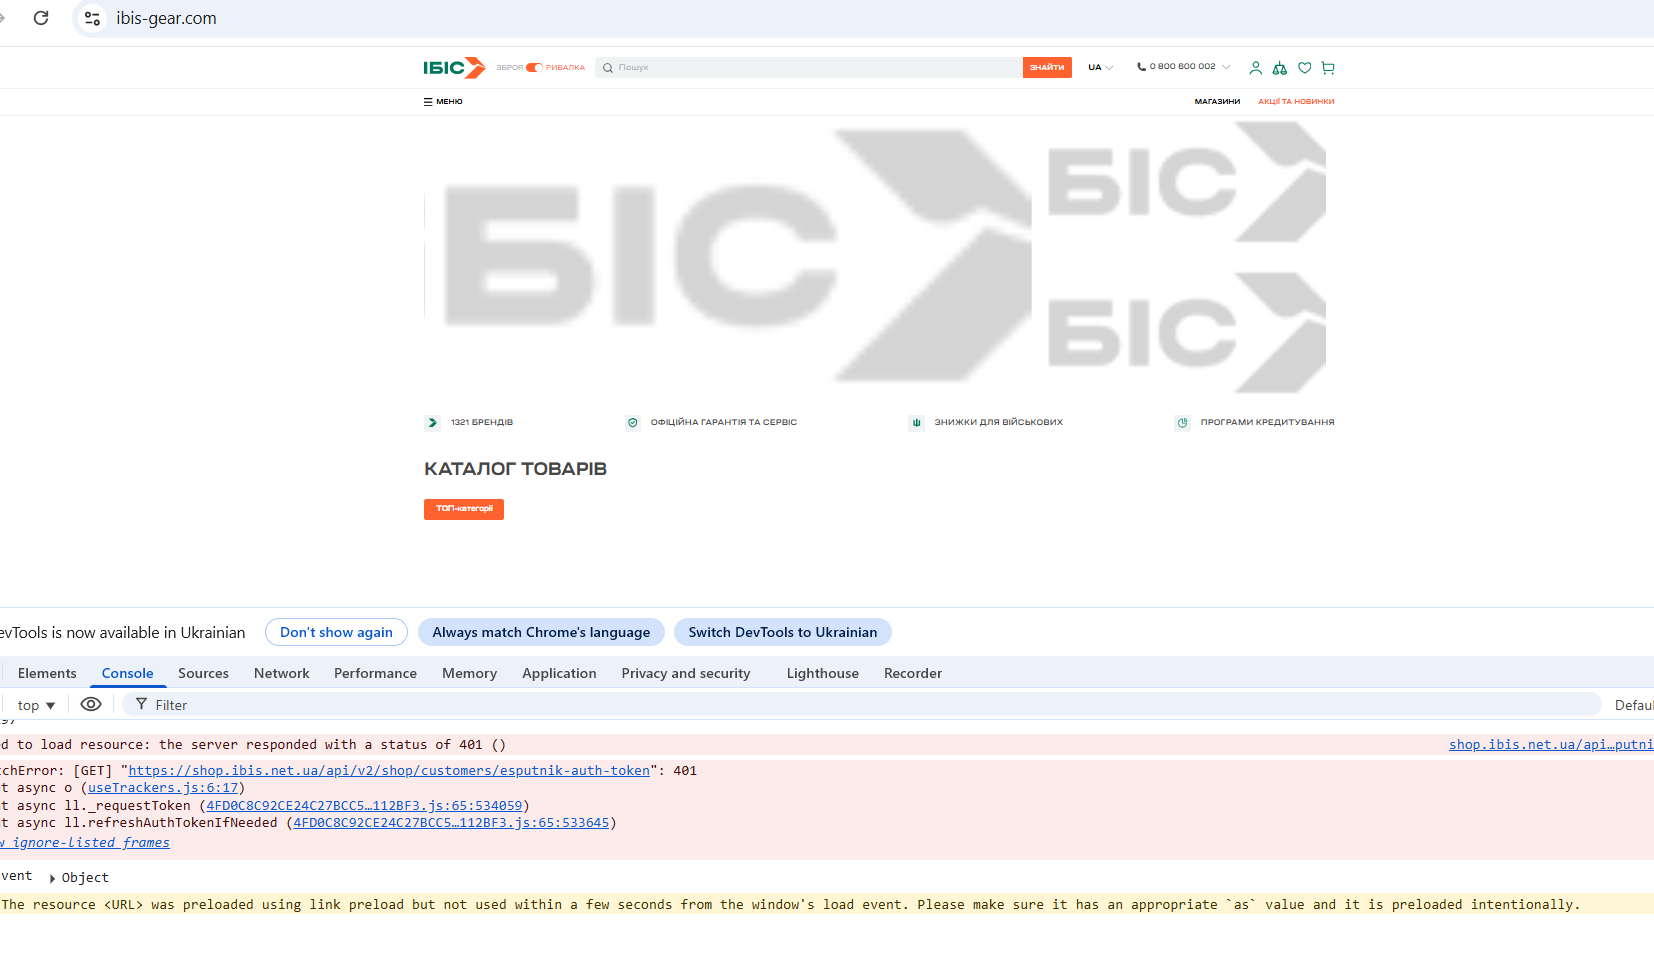Click the search magnifier icon in the site search
Viewport: 1654px width, 959px height.
(x=607, y=68)
